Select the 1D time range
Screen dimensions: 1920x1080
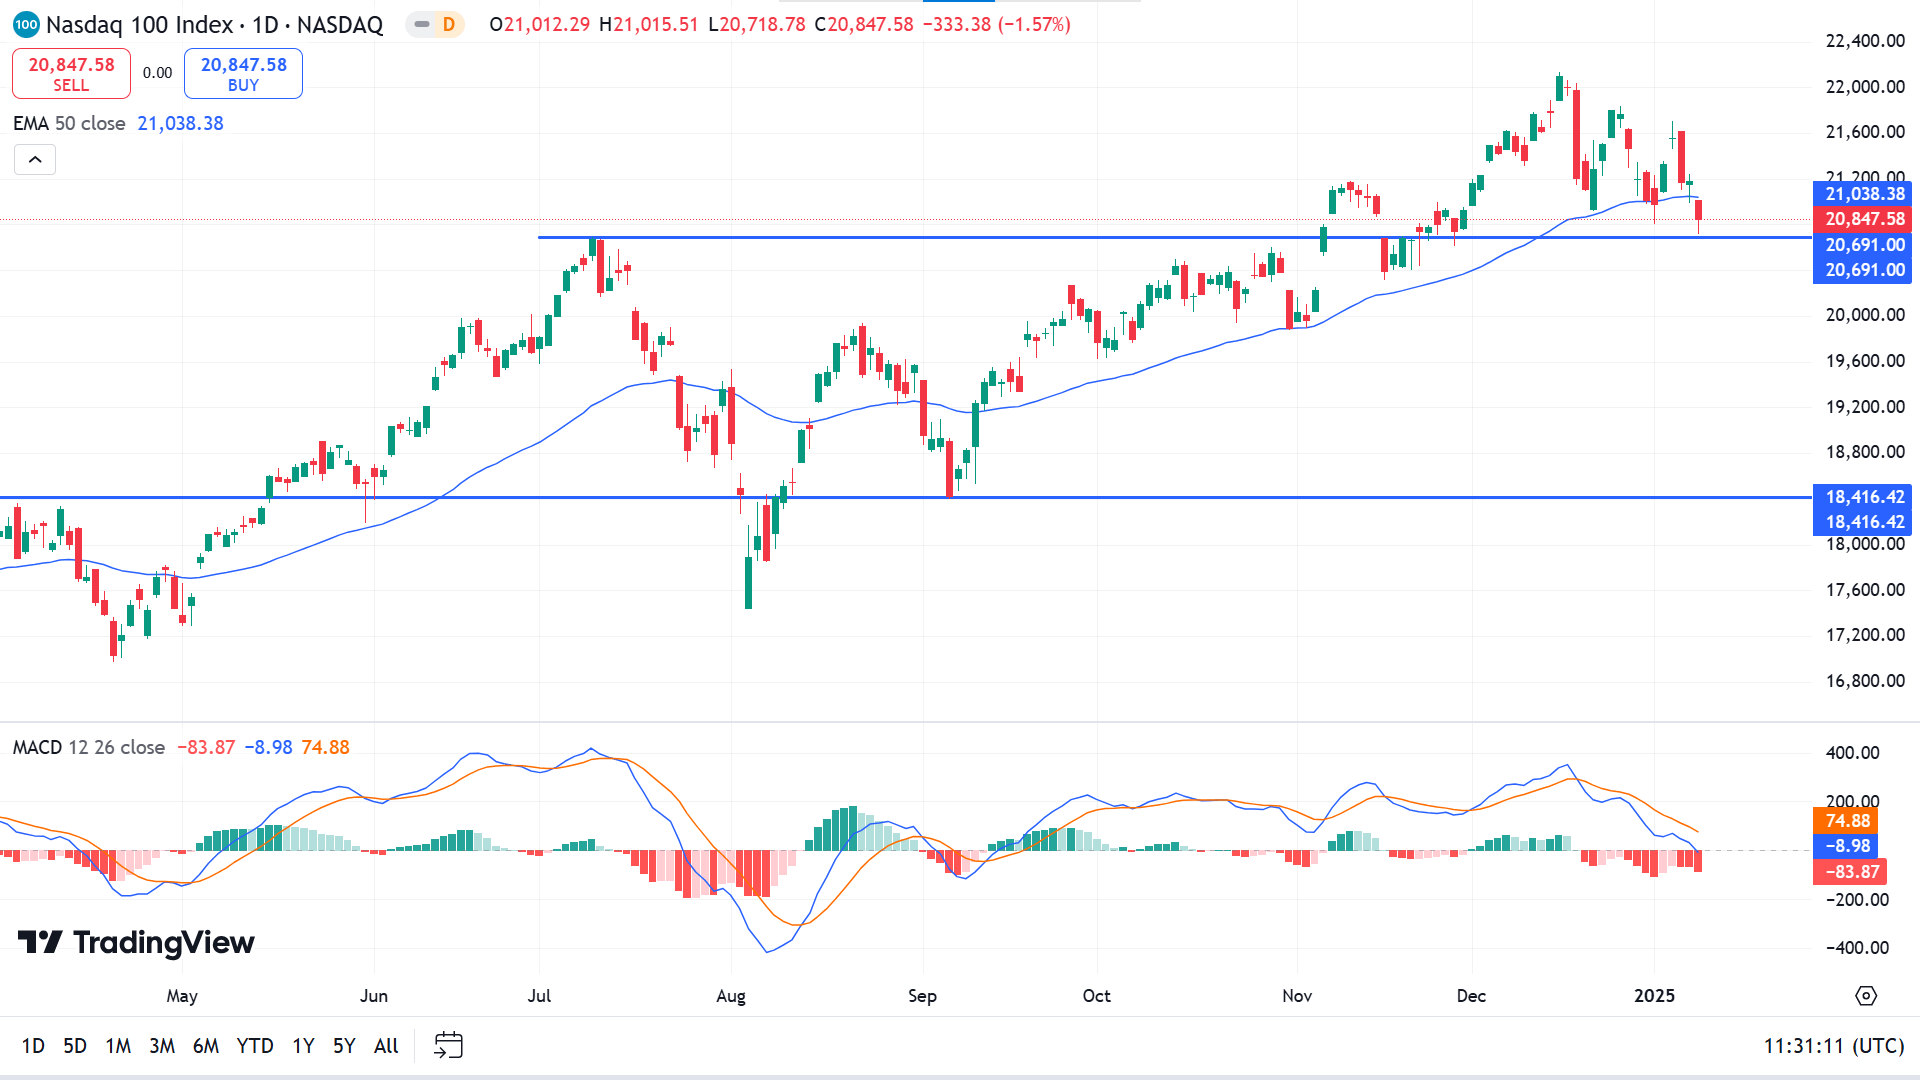pos(33,1046)
